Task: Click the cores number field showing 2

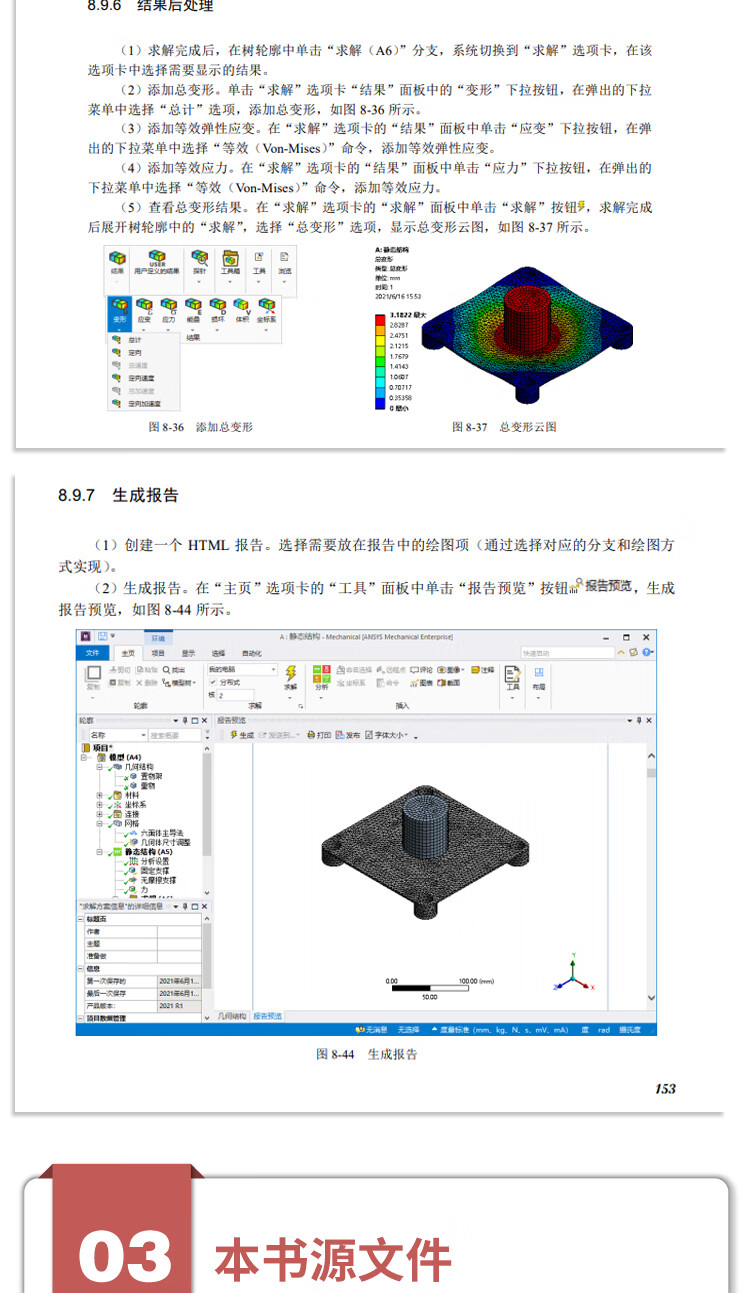Action: point(236,694)
